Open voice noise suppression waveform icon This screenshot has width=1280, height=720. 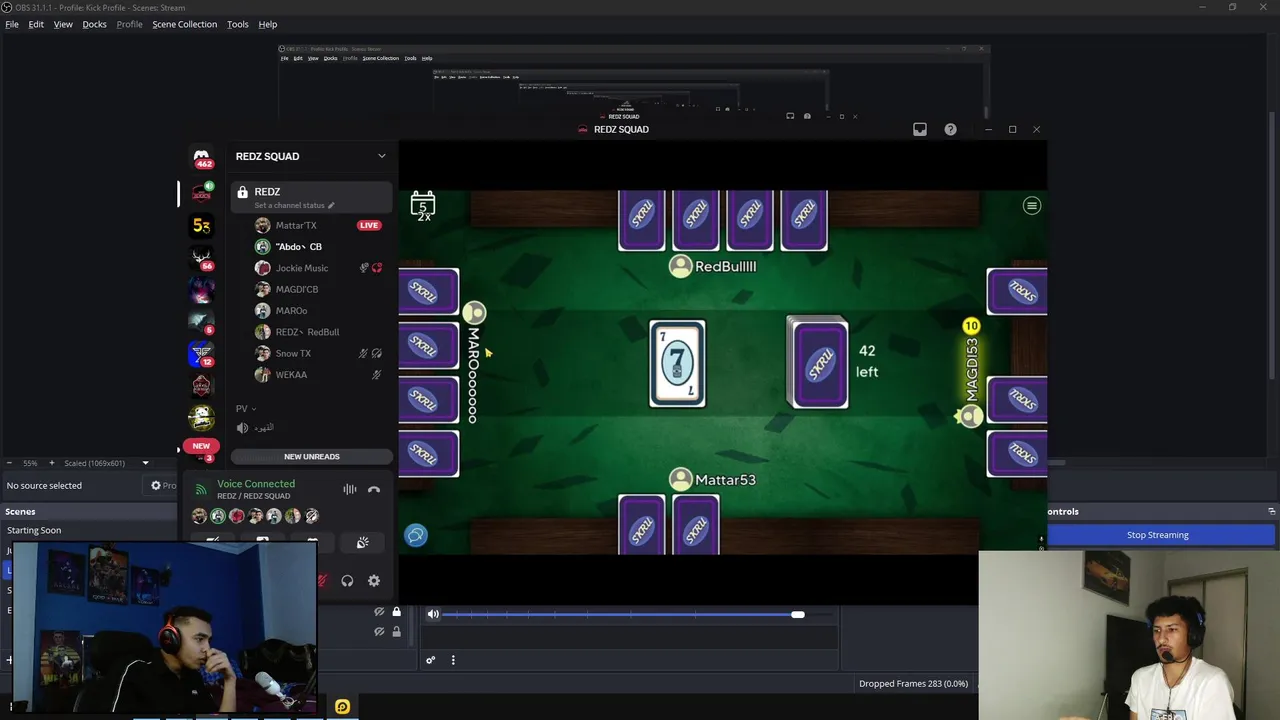(x=350, y=490)
